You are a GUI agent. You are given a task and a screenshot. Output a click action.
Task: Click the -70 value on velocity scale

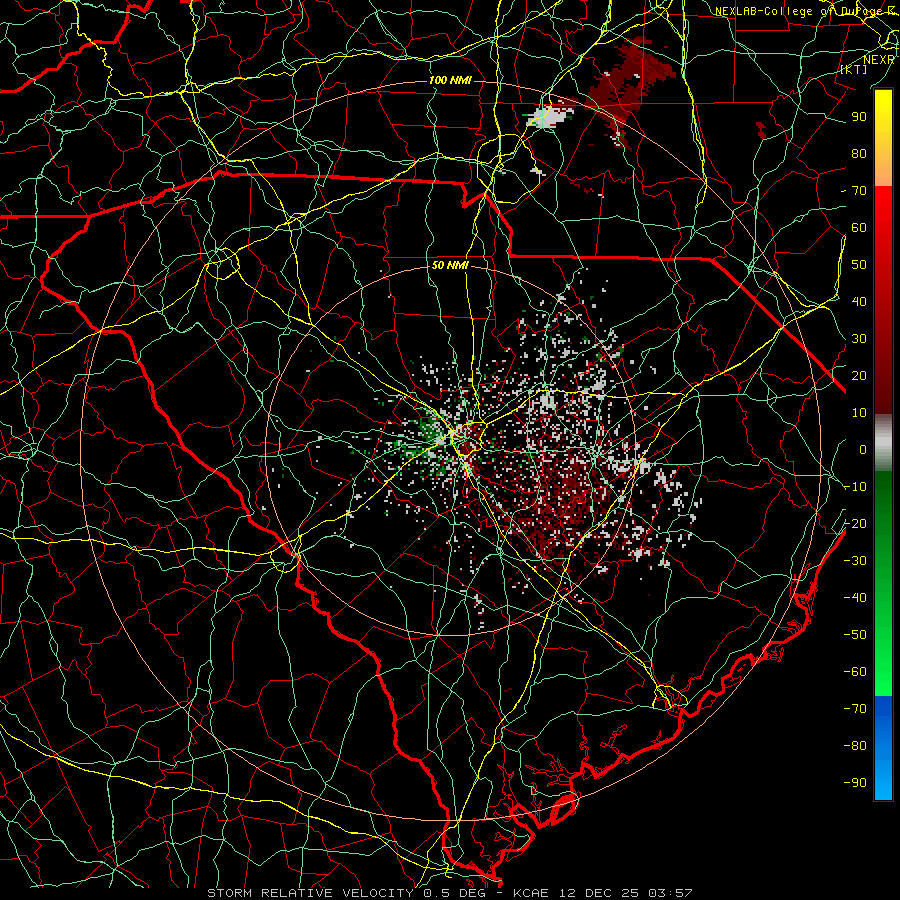coord(855,709)
